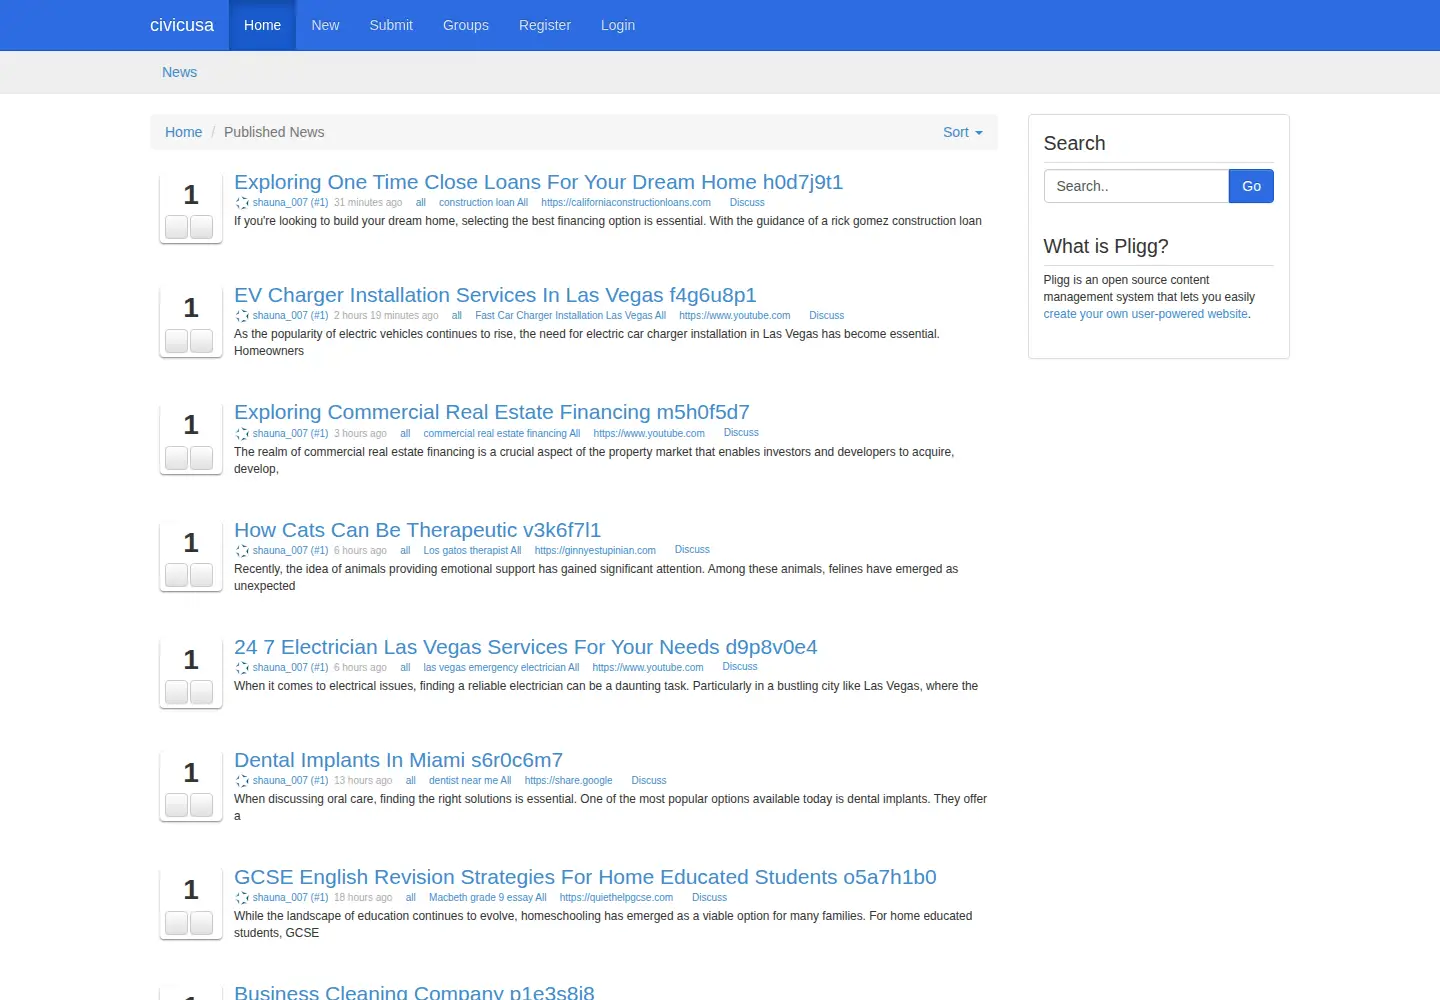Viewport: 1440px width, 1000px height.
Task: Click the avatar icon on the GCSE English story
Action: (242, 898)
